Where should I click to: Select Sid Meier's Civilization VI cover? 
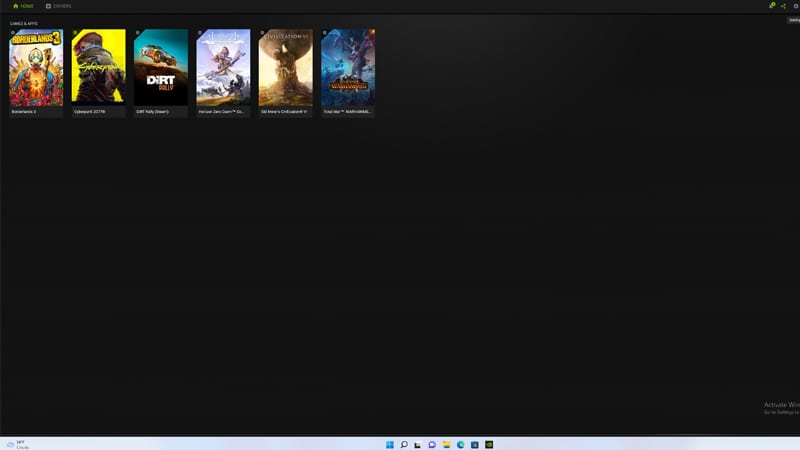click(x=285, y=68)
